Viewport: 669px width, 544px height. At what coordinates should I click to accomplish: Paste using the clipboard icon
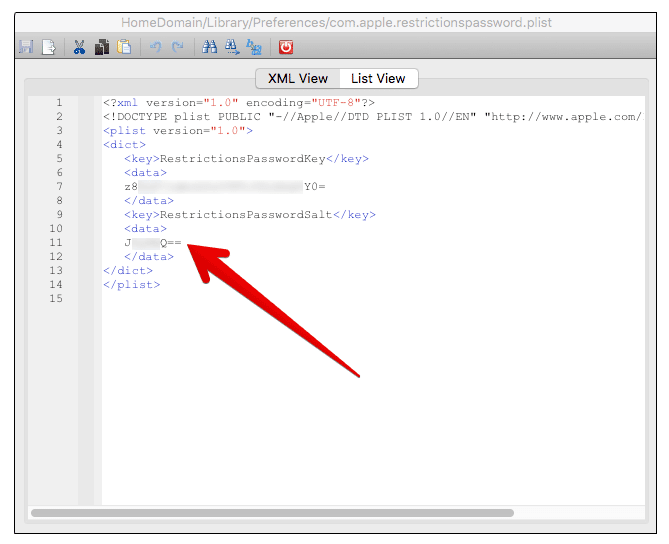(124, 47)
